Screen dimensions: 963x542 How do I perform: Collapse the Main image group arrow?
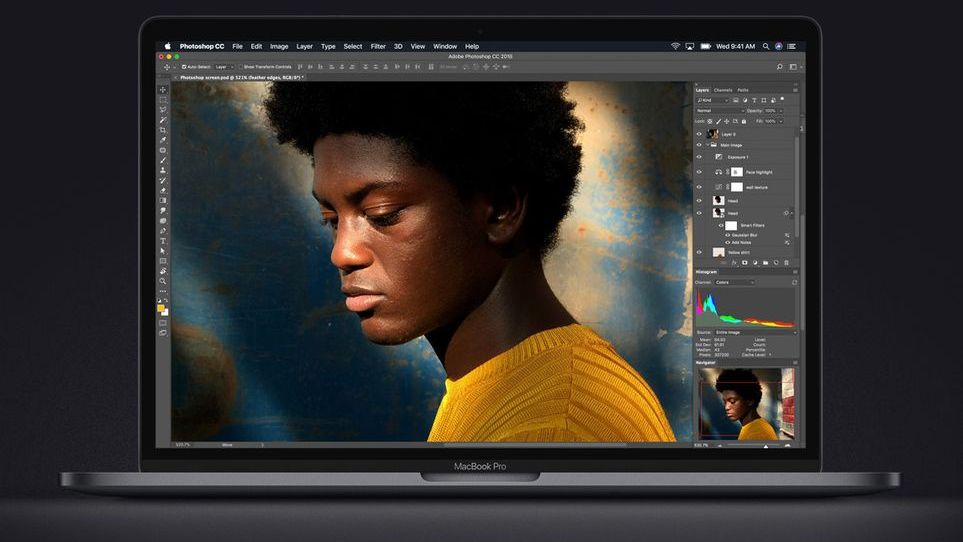[x=708, y=145]
